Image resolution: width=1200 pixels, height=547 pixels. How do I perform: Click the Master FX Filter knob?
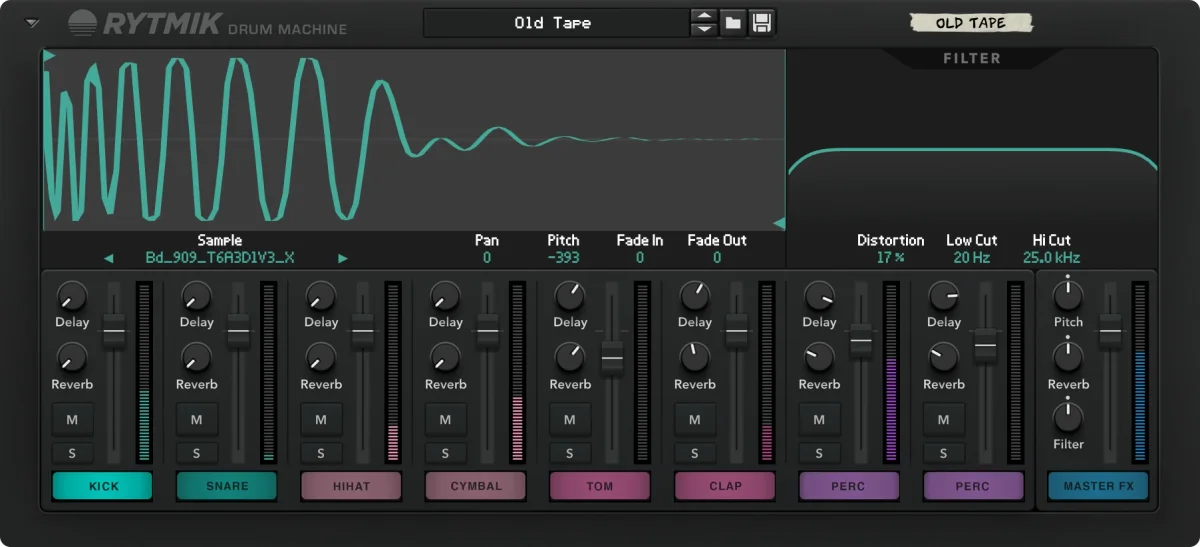(x=1068, y=417)
